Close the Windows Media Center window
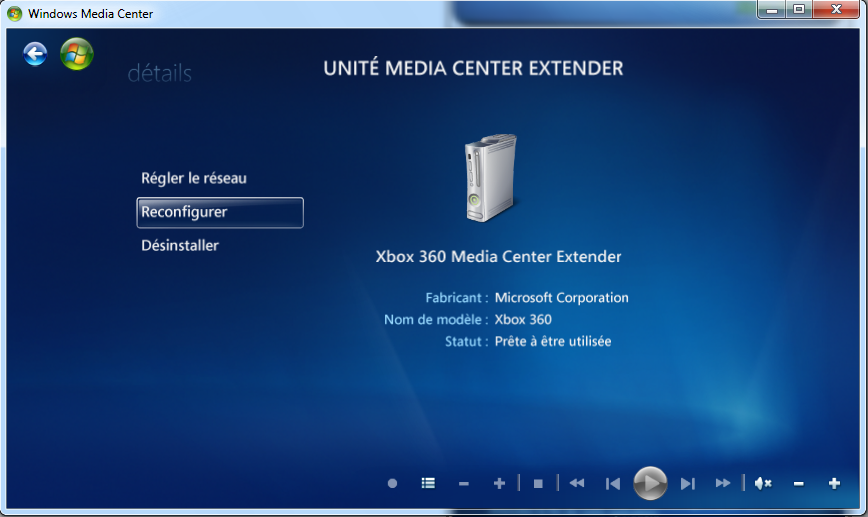 [836, 9]
